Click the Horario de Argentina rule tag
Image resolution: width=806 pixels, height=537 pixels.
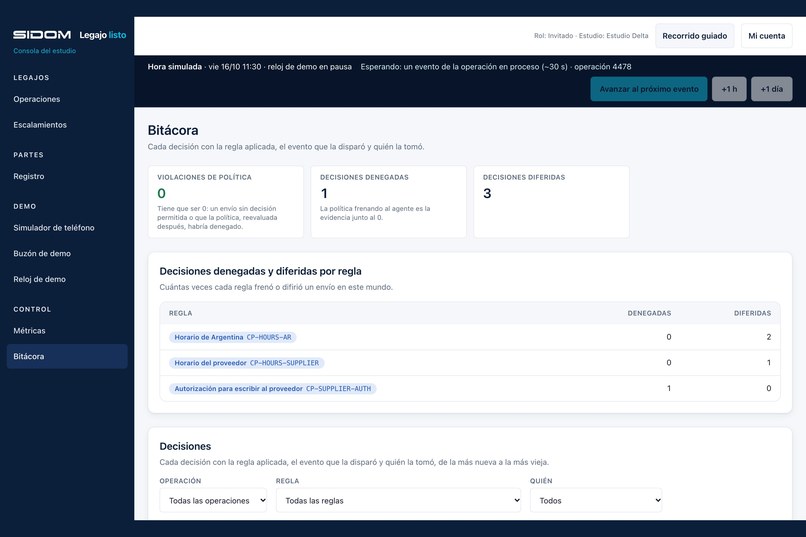point(233,337)
